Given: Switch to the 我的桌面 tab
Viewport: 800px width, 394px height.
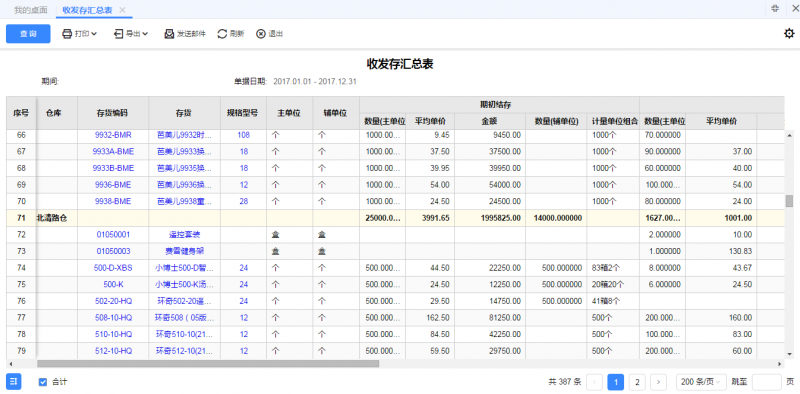Looking at the screenshot, I should pyautogui.click(x=31, y=10).
